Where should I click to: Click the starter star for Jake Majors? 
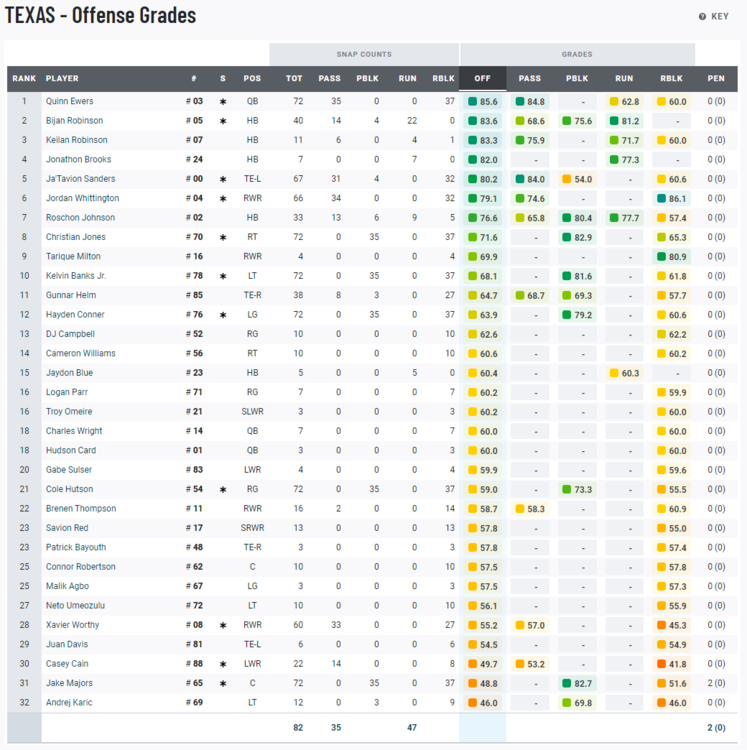click(223, 684)
